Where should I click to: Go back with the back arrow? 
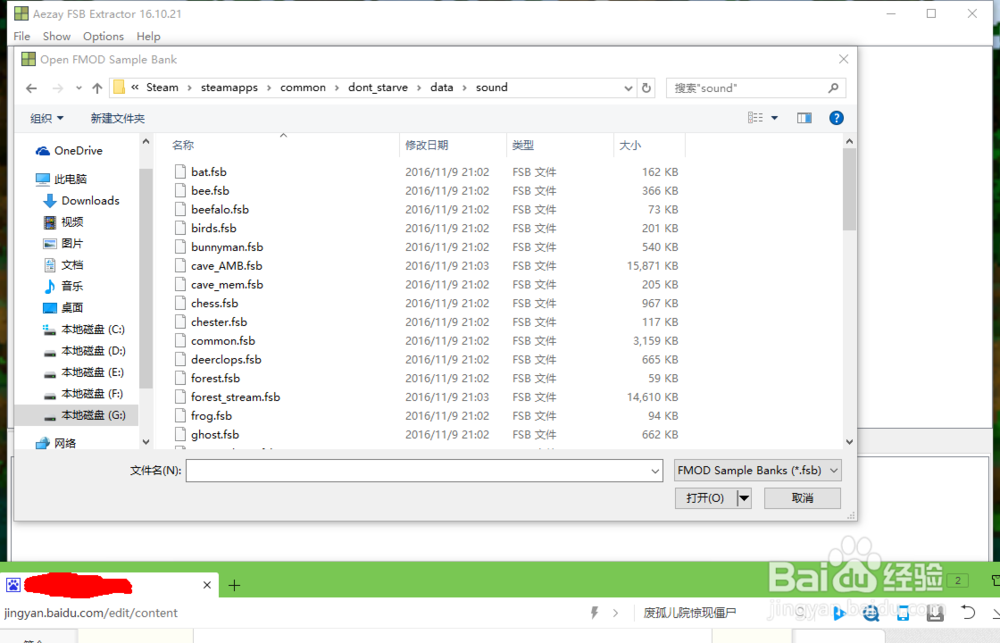(x=31, y=88)
